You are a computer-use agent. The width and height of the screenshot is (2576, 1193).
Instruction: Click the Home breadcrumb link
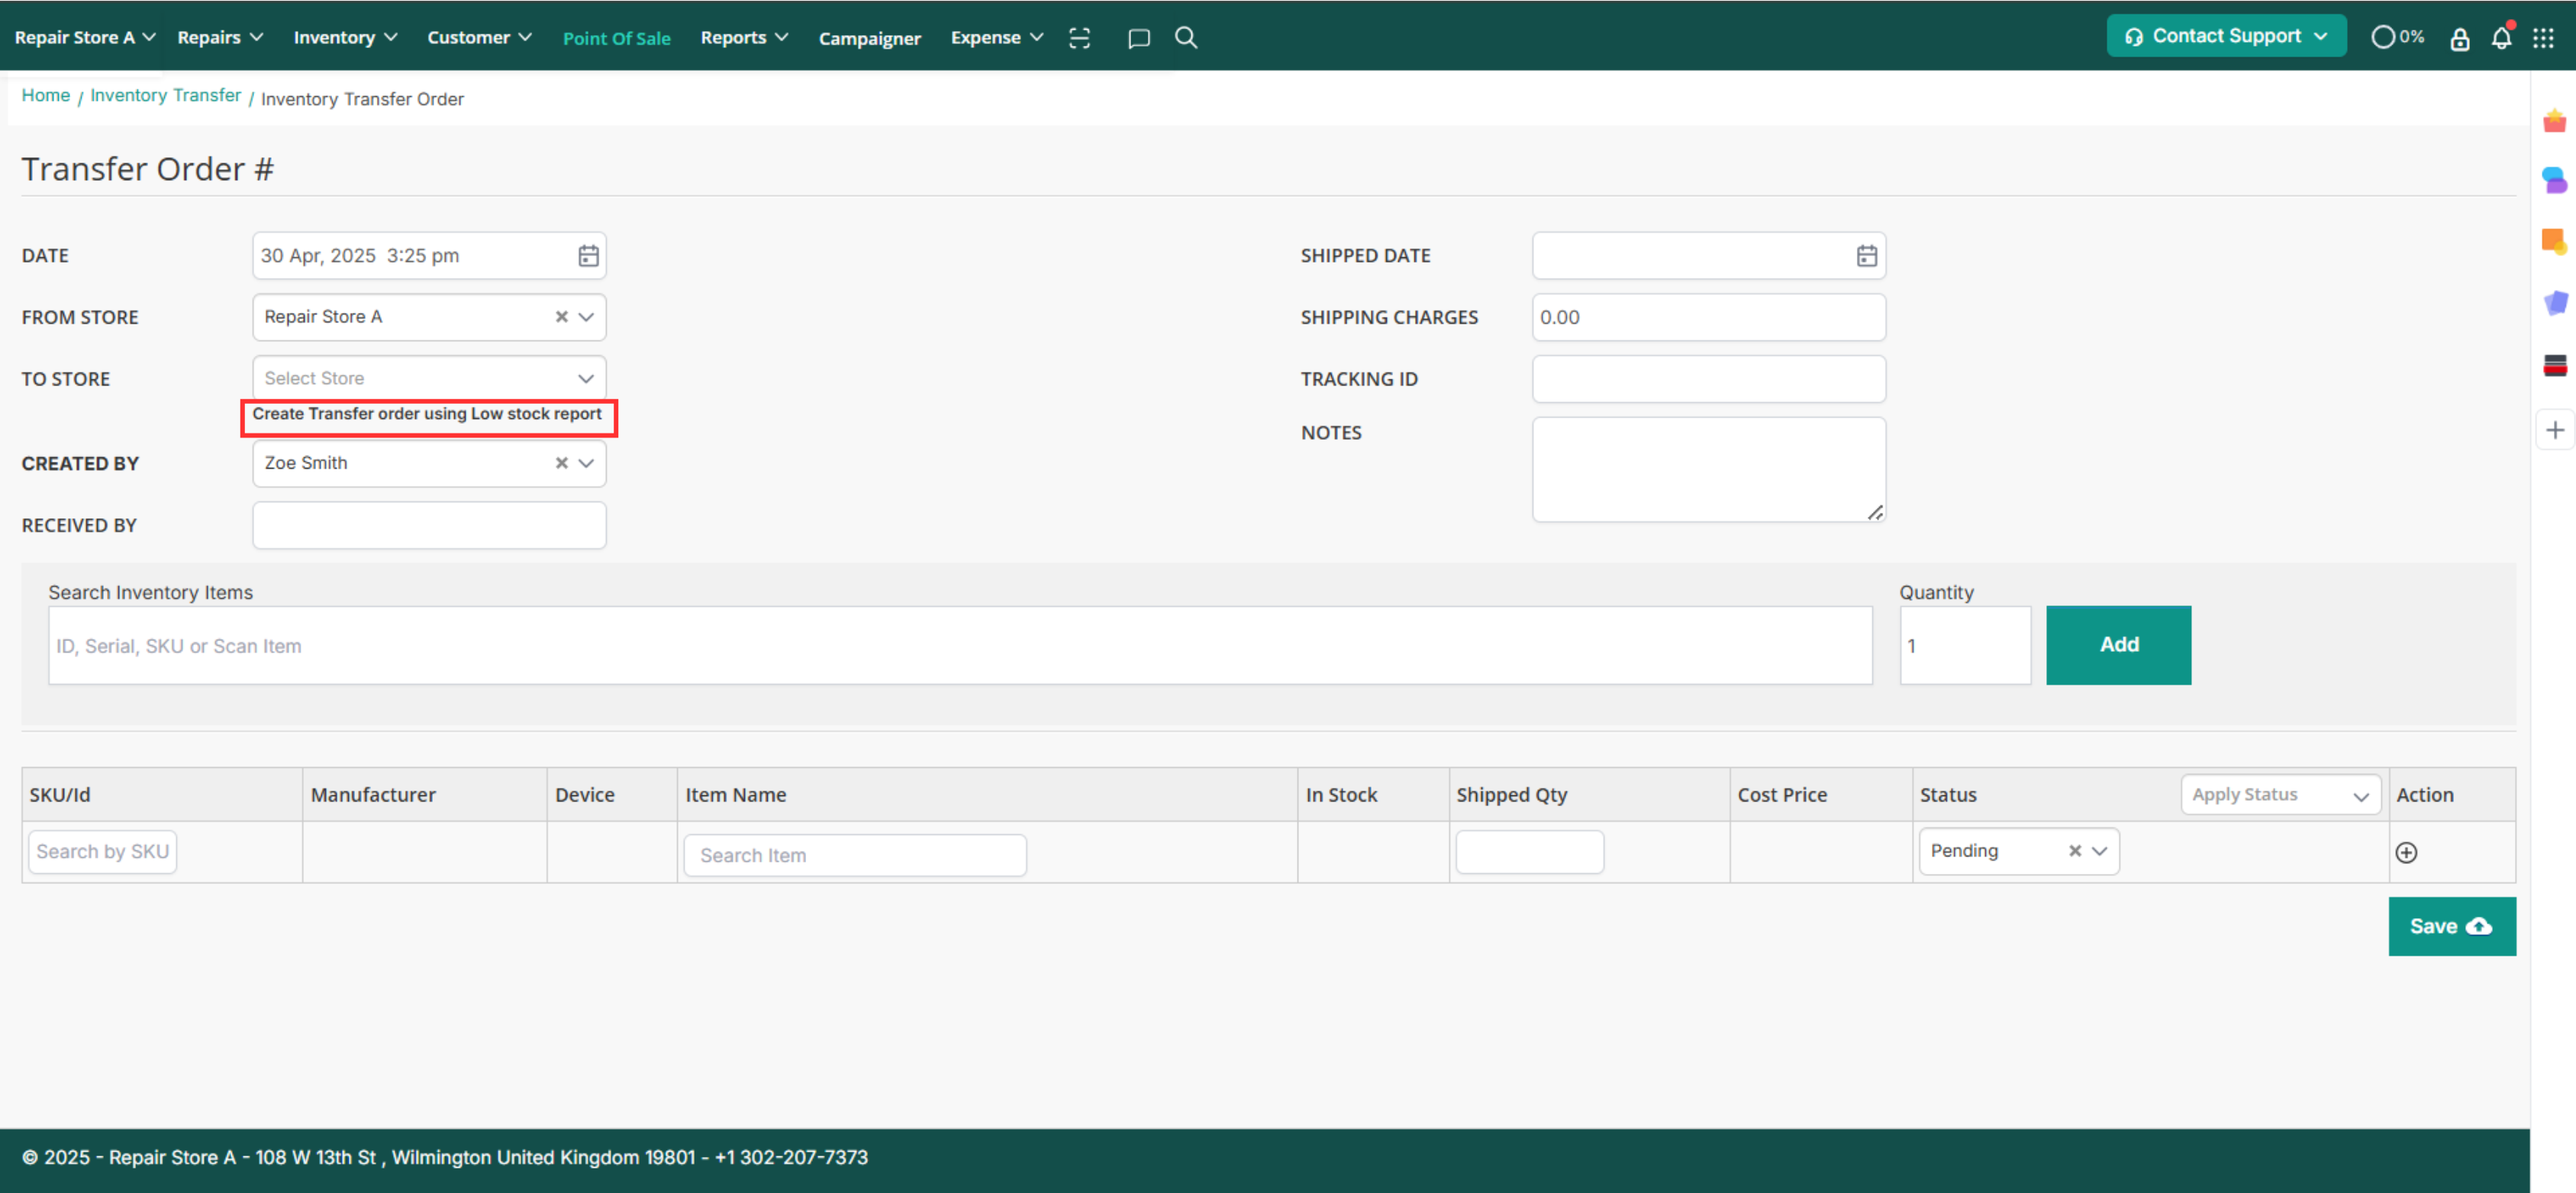point(46,95)
